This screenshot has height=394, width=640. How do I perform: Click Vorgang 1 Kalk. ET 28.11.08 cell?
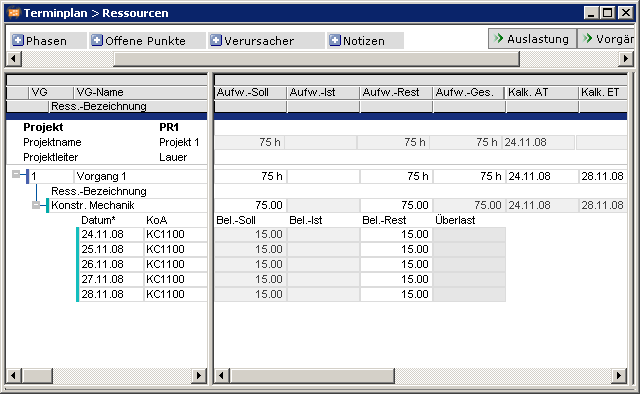click(603, 176)
